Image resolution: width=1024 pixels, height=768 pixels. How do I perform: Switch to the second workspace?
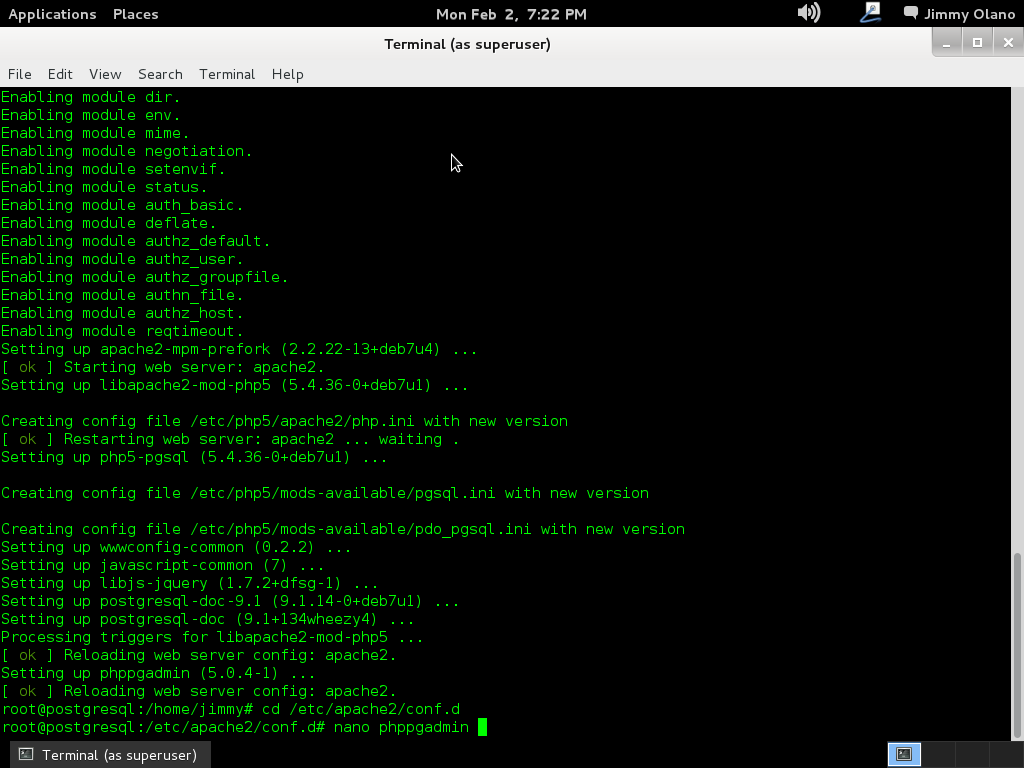(937, 754)
